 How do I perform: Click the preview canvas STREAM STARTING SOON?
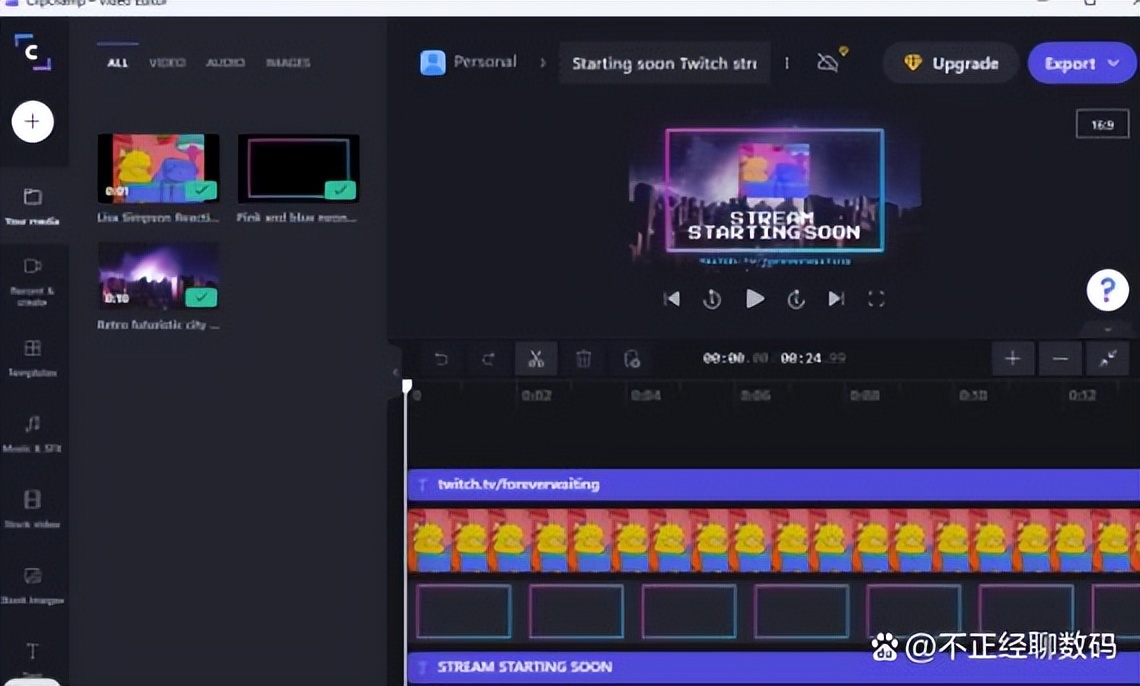774,225
